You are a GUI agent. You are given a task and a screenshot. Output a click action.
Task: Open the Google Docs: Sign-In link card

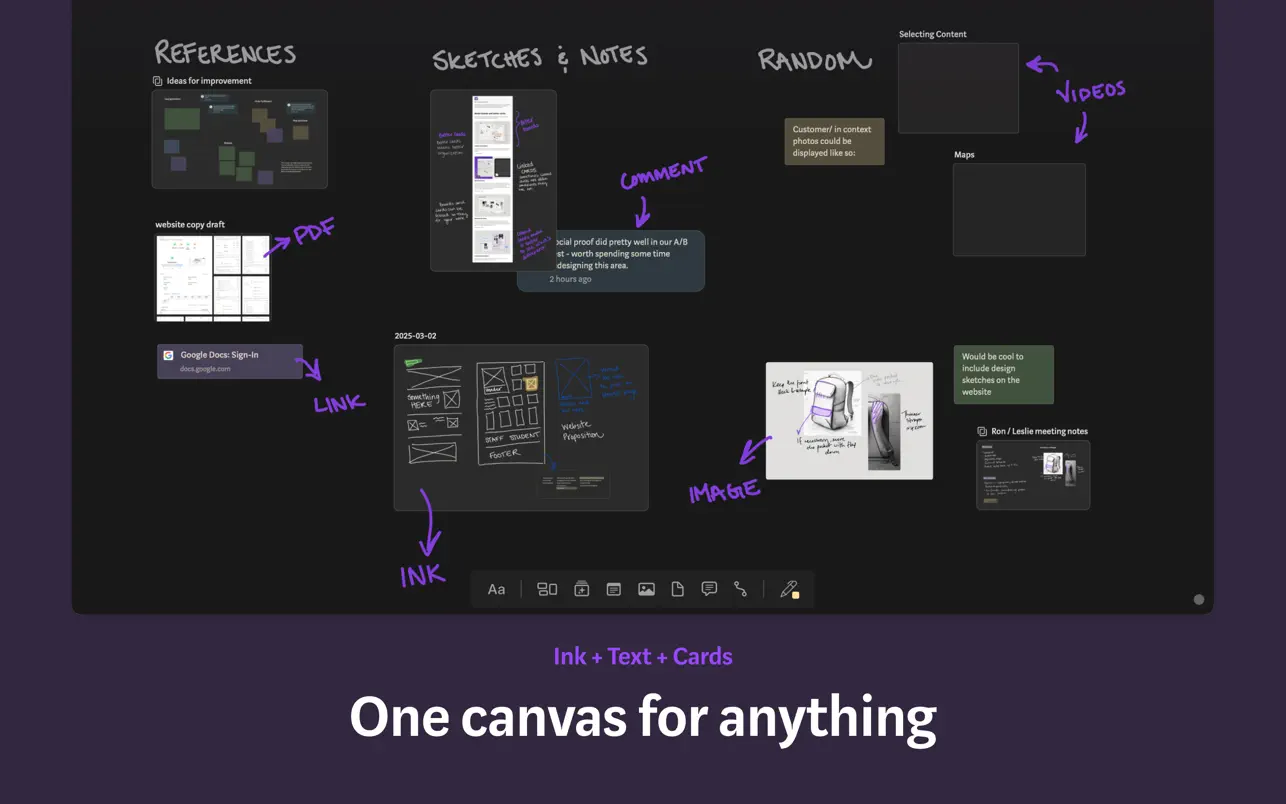(x=229, y=361)
